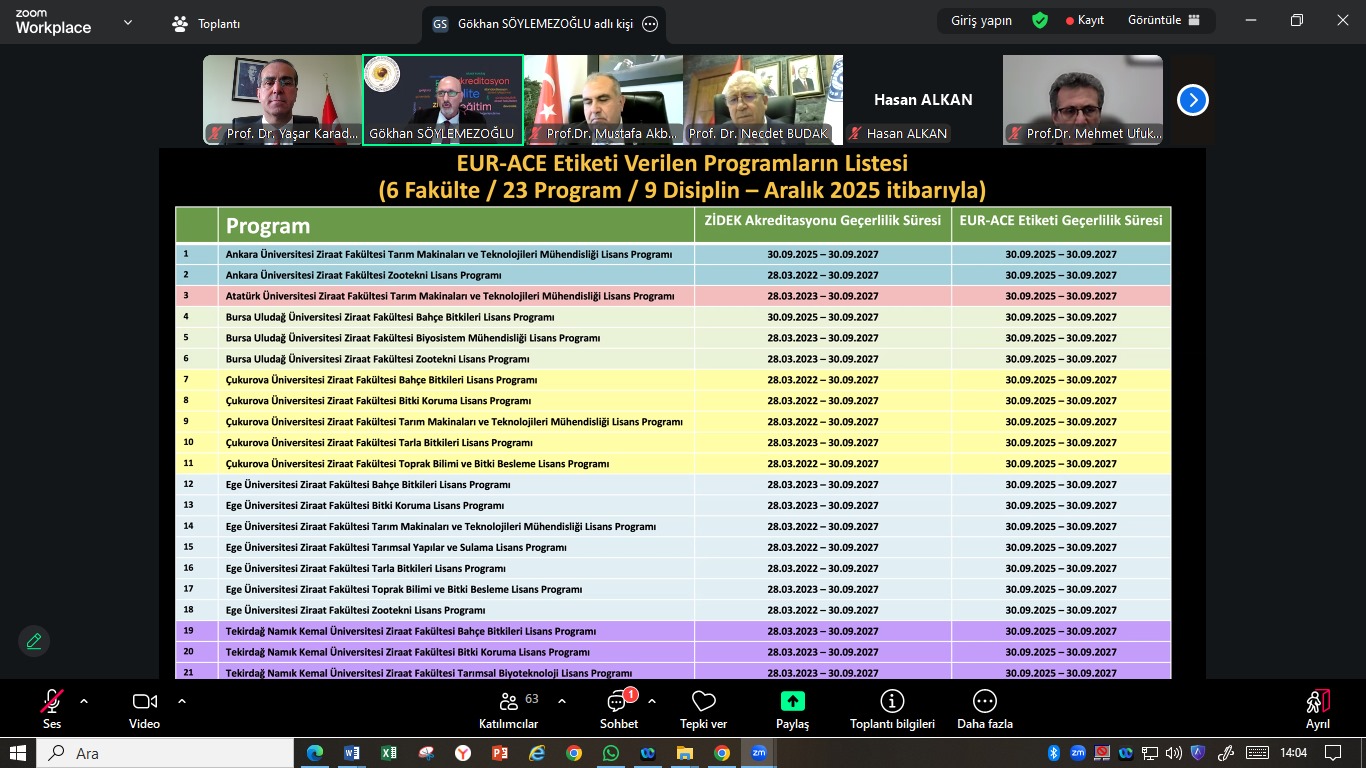The width and height of the screenshot is (1366, 768).
Task: Switch to the Toplantı tab
Action: (207, 24)
